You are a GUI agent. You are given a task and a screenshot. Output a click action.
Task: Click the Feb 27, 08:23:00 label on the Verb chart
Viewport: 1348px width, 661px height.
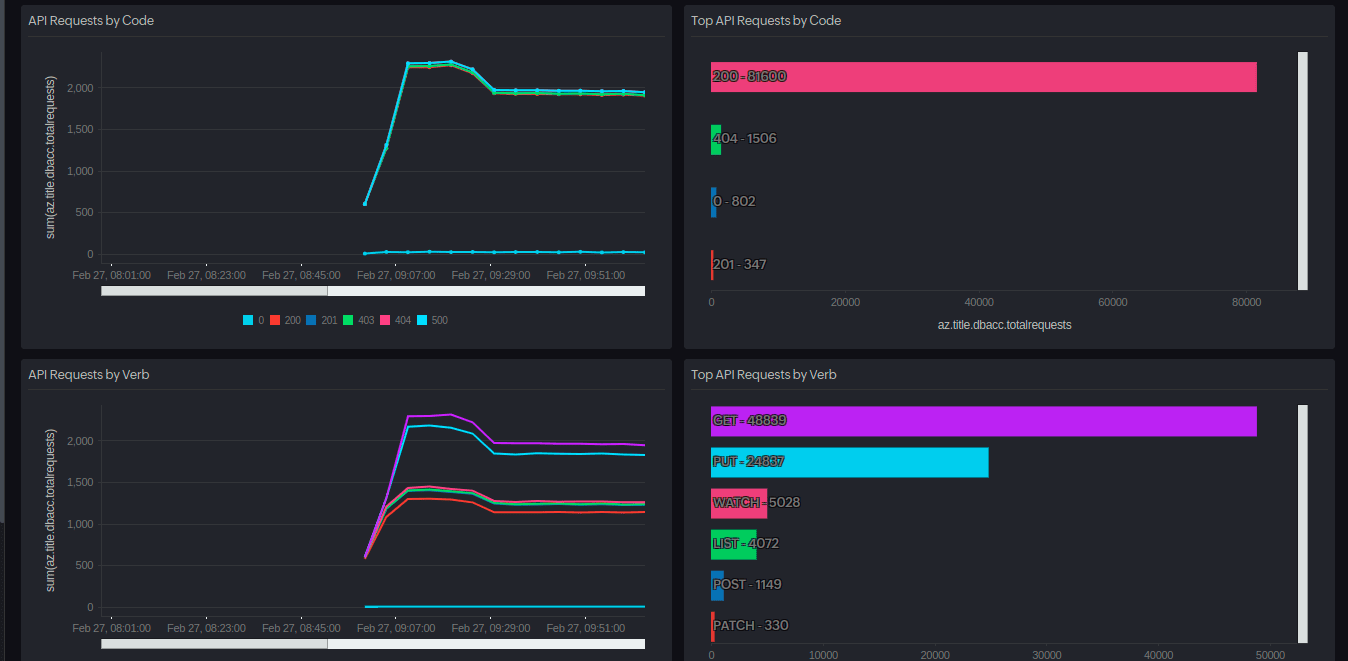point(206,628)
